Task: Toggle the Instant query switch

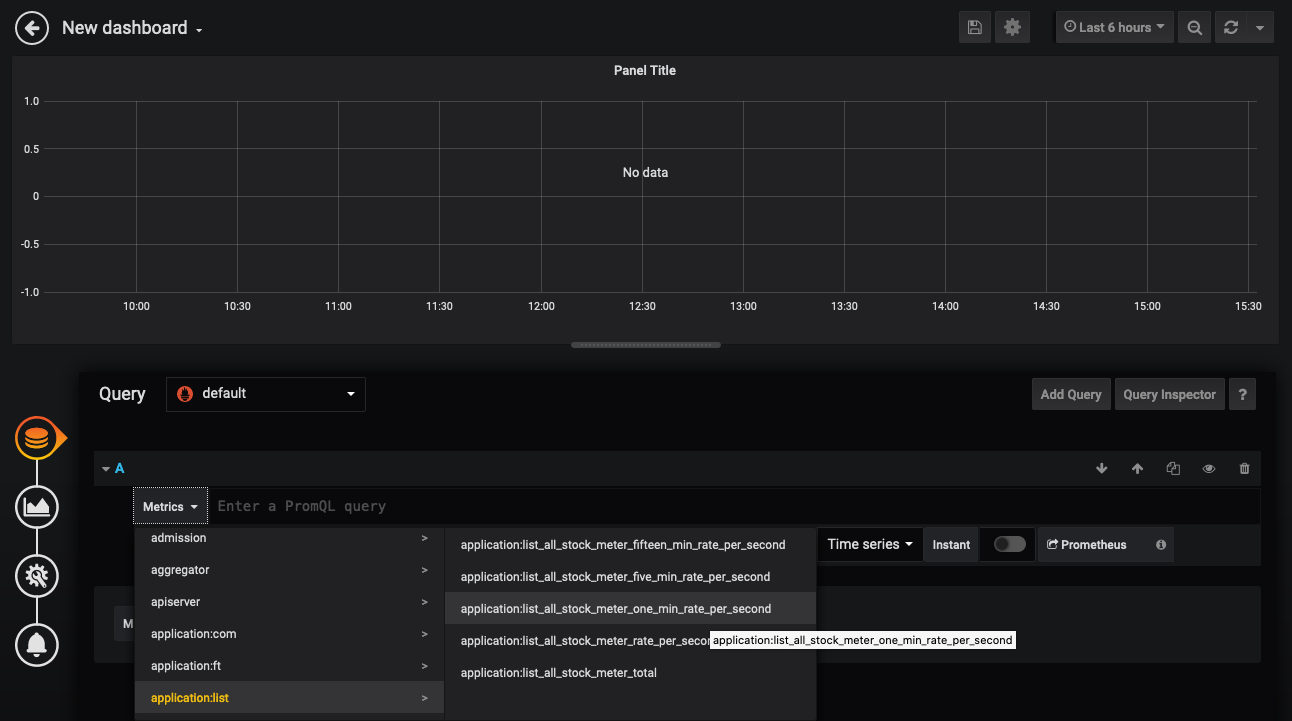Action: pos(1009,545)
